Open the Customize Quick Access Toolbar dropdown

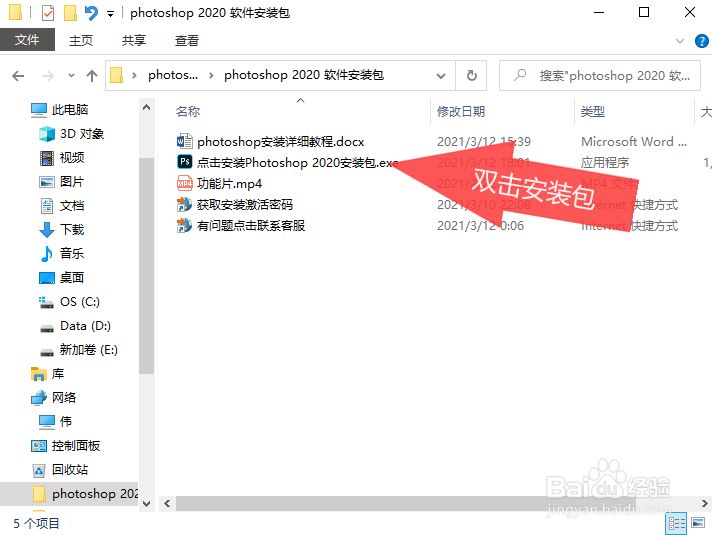pyautogui.click(x=110, y=14)
